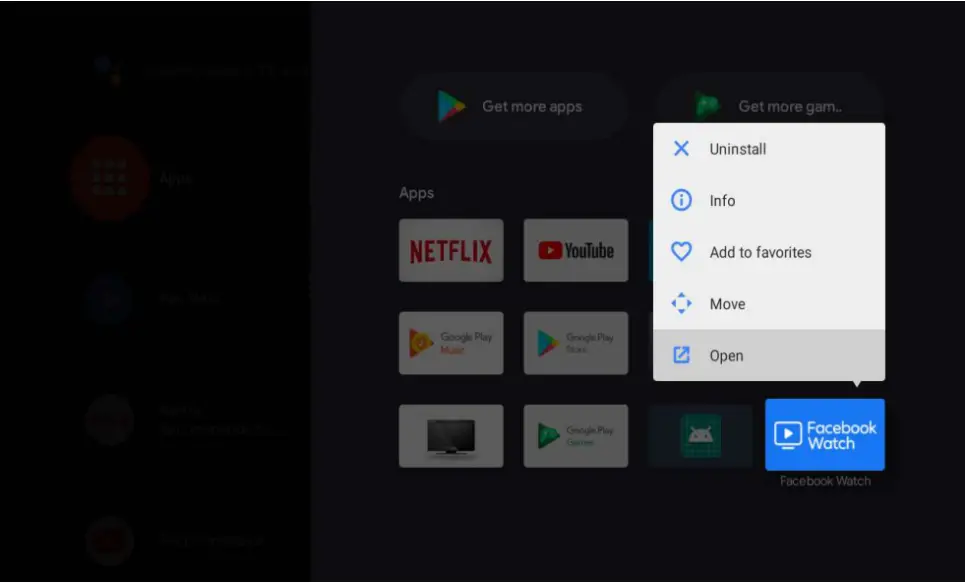This screenshot has width=965, height=583.
Task: Click the Get more apps button
Action: (x=514, y=105)
